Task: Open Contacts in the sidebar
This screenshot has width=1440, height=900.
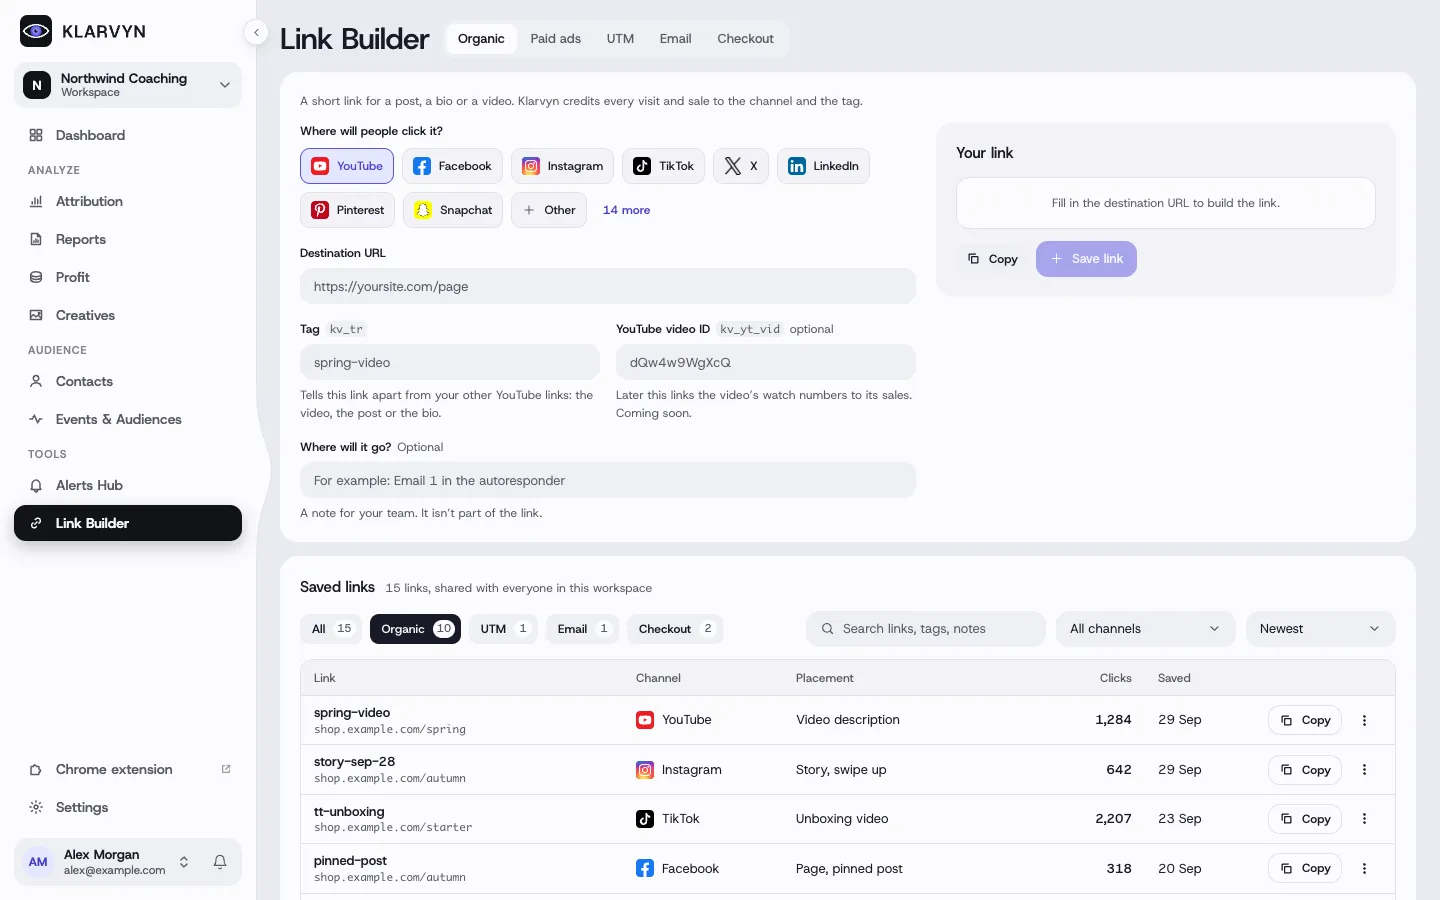Action: (128, 381)
